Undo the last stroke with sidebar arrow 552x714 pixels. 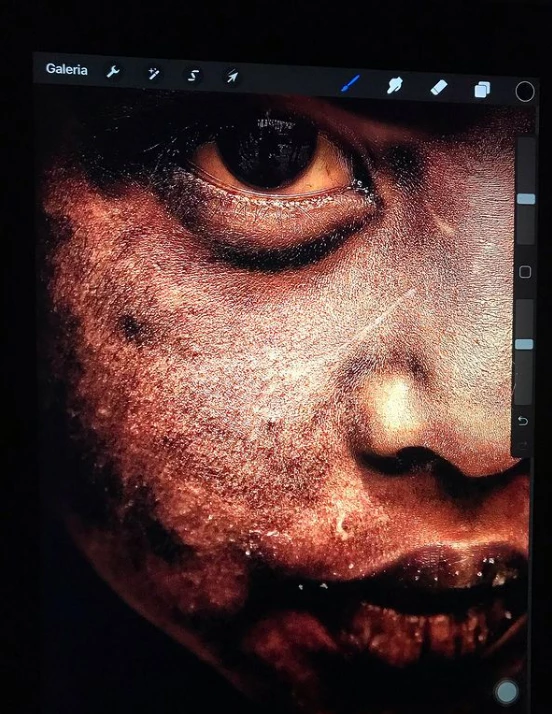pyautogui.click(x=523, y=421)
